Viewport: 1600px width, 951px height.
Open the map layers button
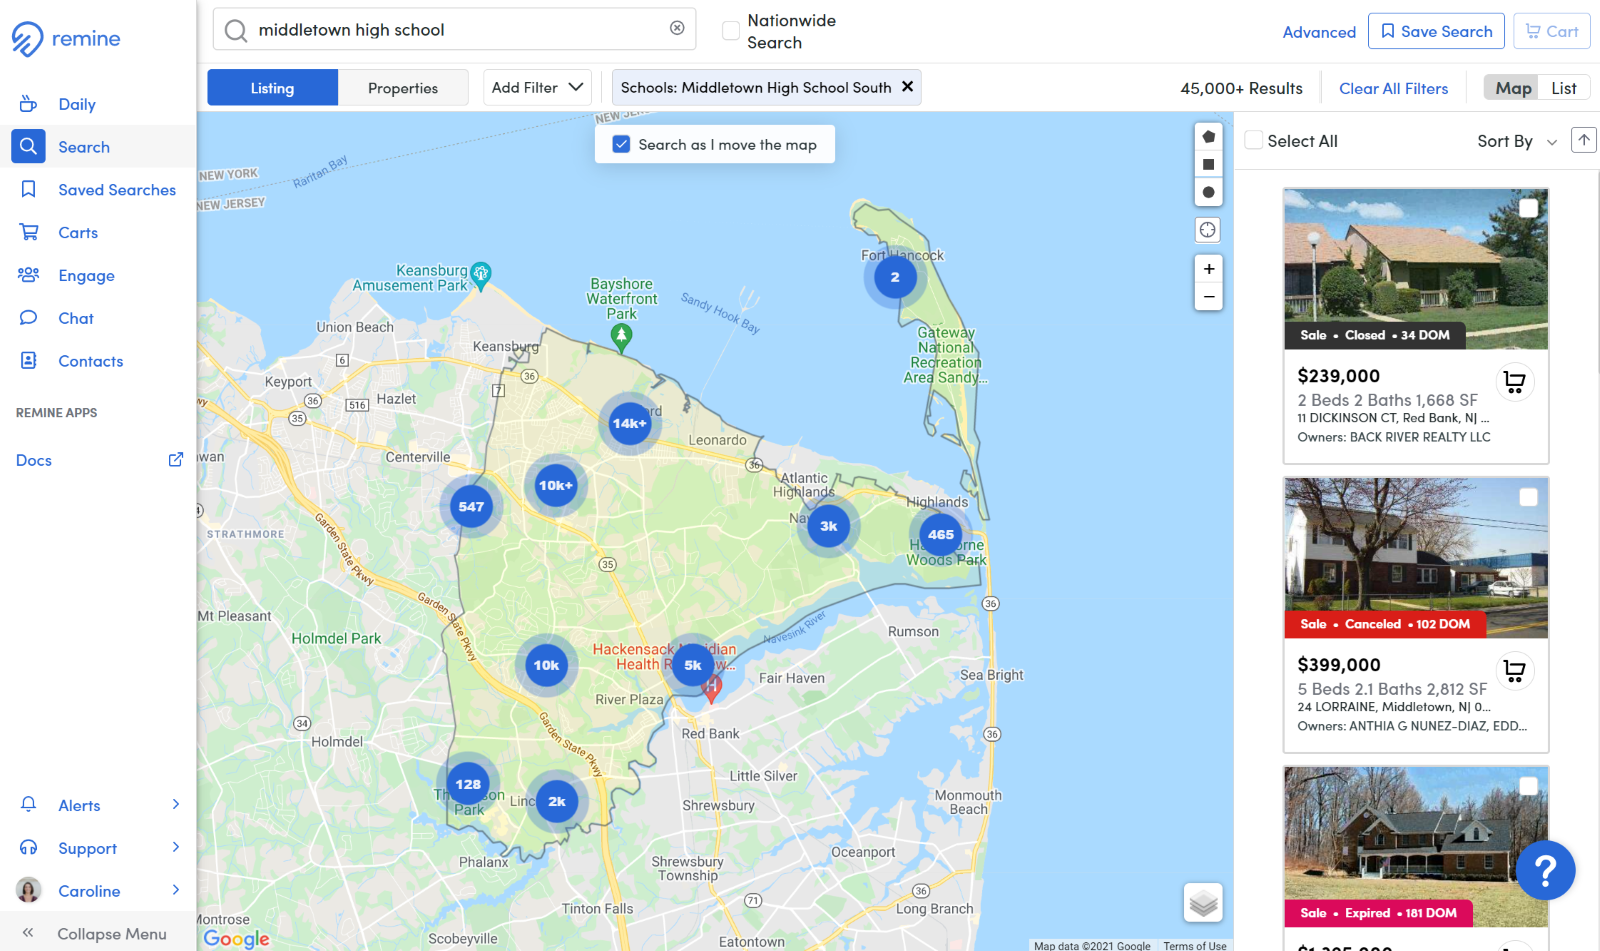coord(1203,903)
